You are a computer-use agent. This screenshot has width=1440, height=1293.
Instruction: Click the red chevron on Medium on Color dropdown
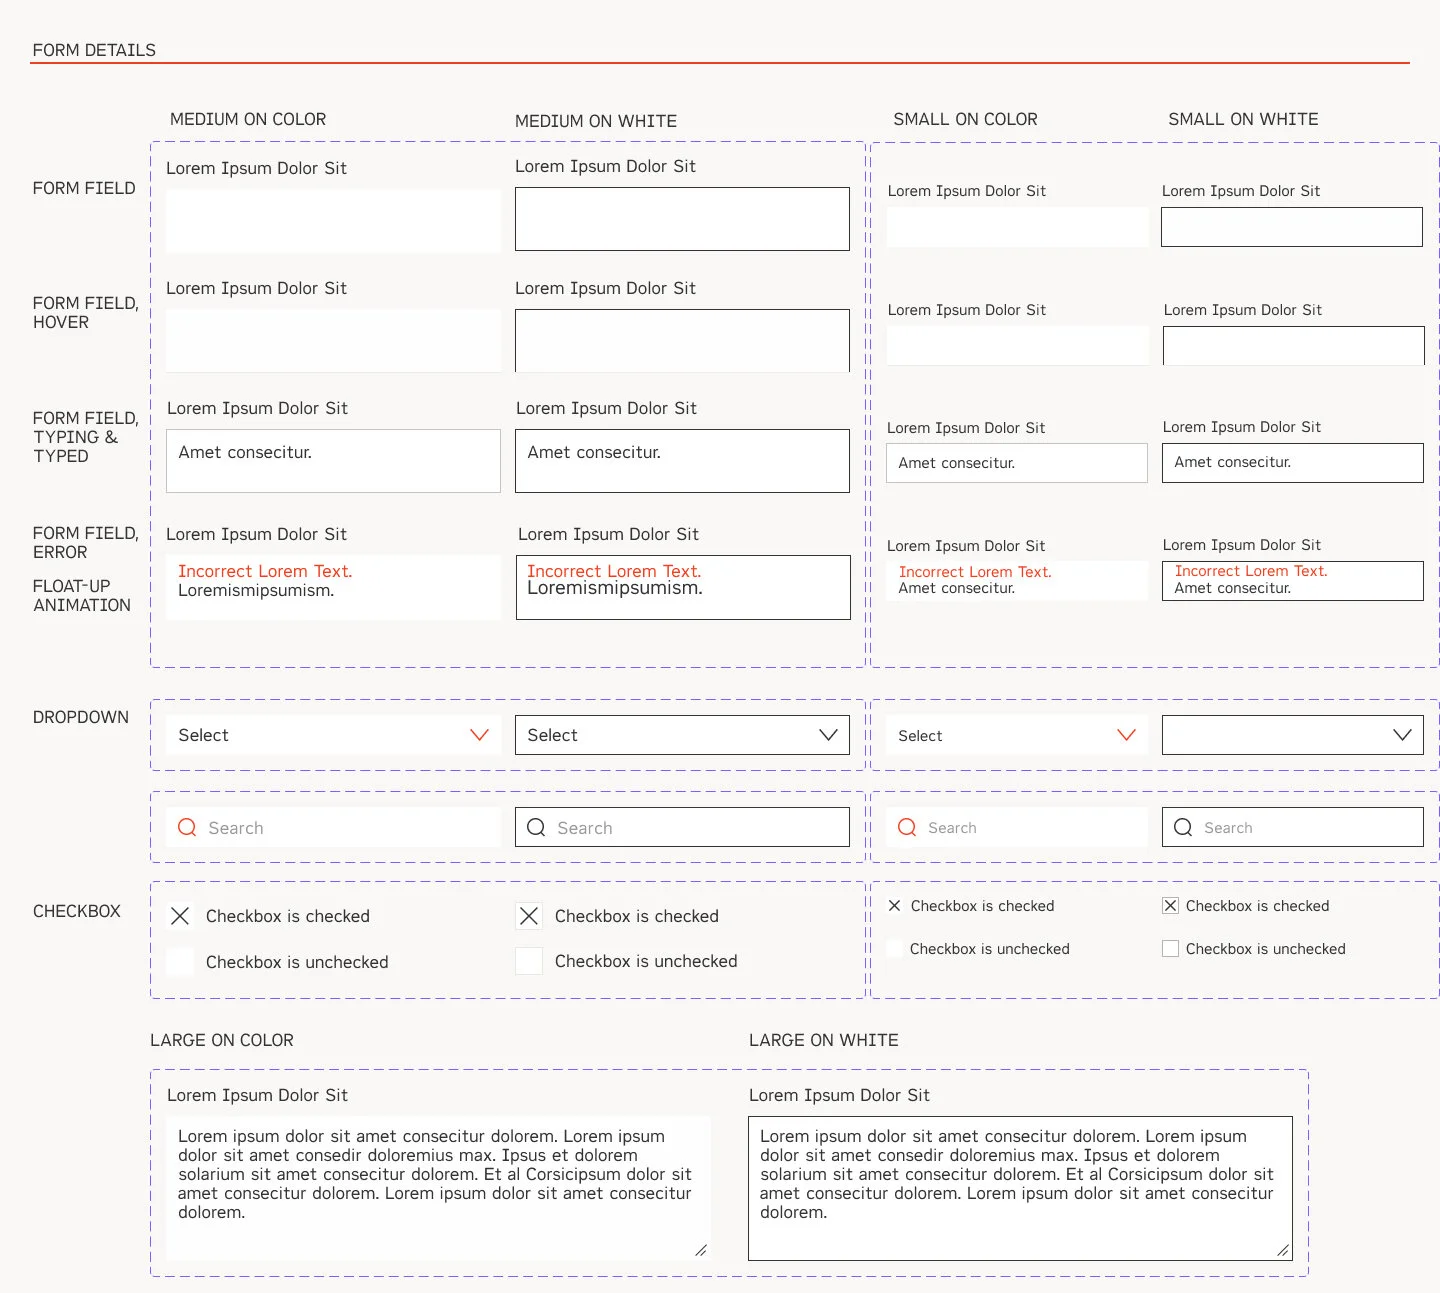point(480,734)
